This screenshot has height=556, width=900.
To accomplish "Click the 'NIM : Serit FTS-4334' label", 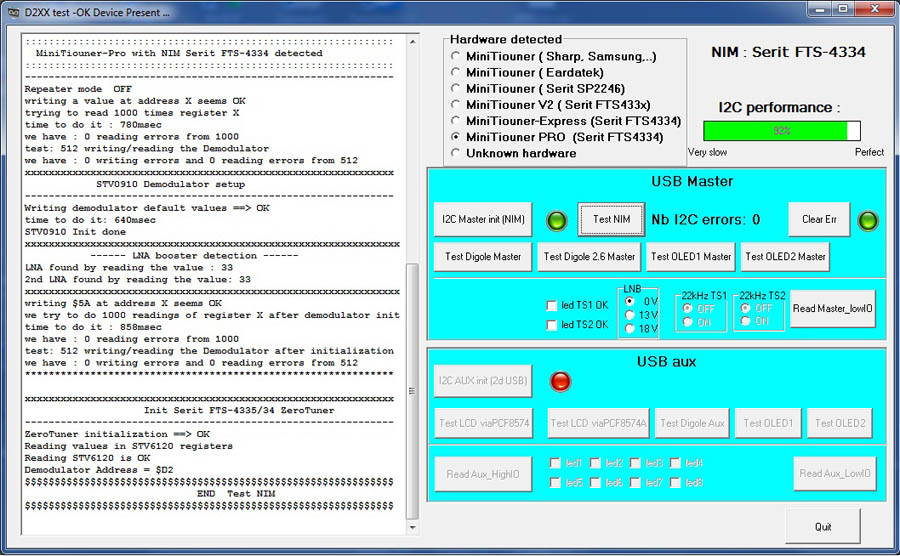I will [x=788, y=52].
